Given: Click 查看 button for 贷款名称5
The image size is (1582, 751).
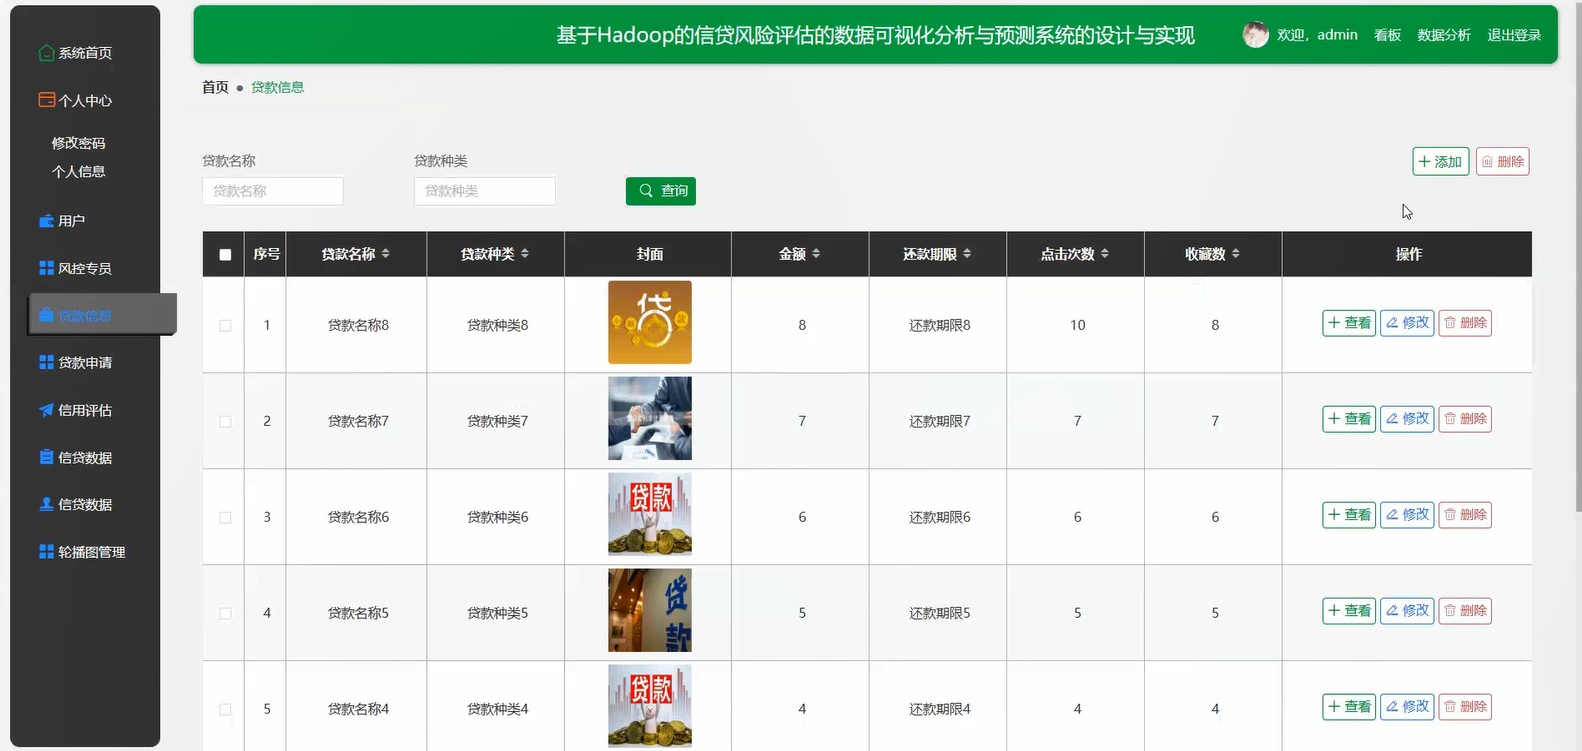Looking at the screenshot, I should click(1349, 611).
